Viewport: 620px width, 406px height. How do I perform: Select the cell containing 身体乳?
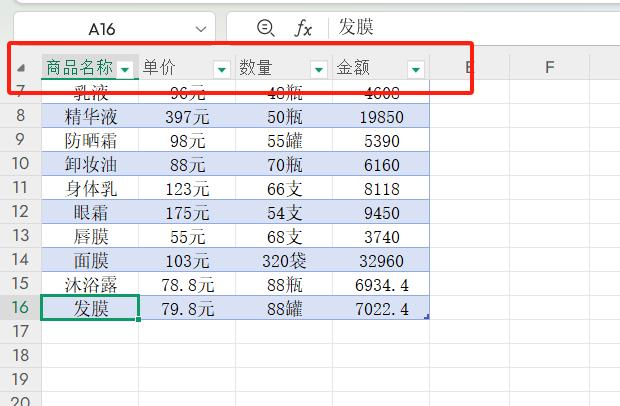90,188
